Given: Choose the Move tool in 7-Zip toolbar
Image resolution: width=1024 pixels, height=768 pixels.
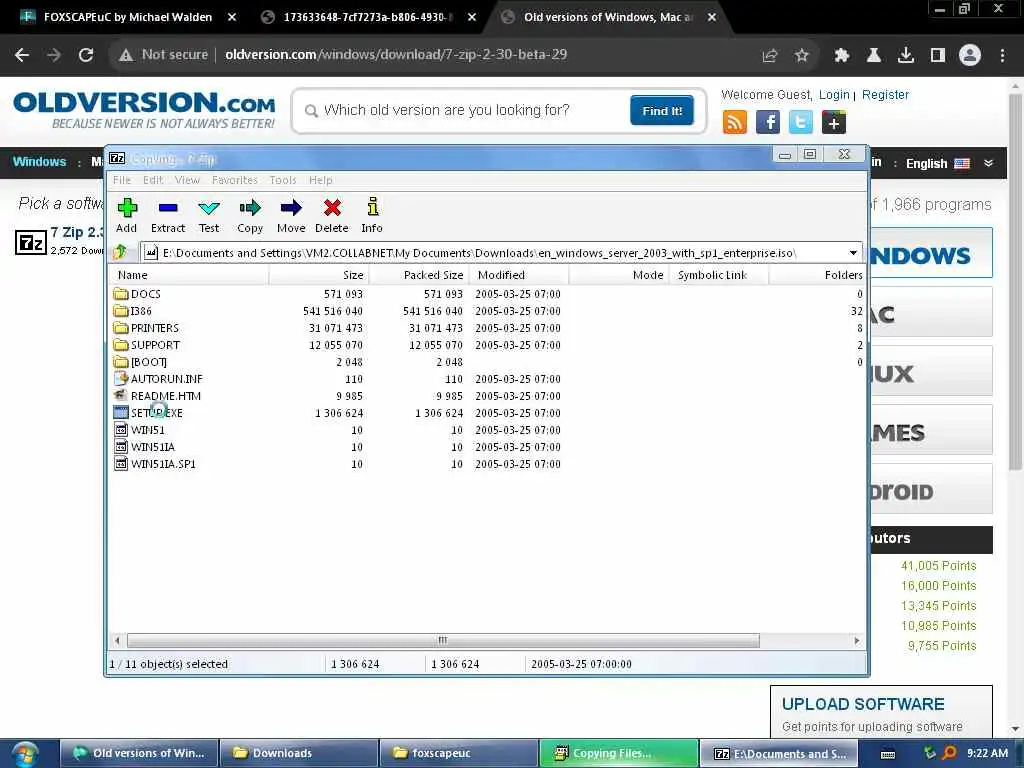Looking at the screenshot, I should (291, 216).
